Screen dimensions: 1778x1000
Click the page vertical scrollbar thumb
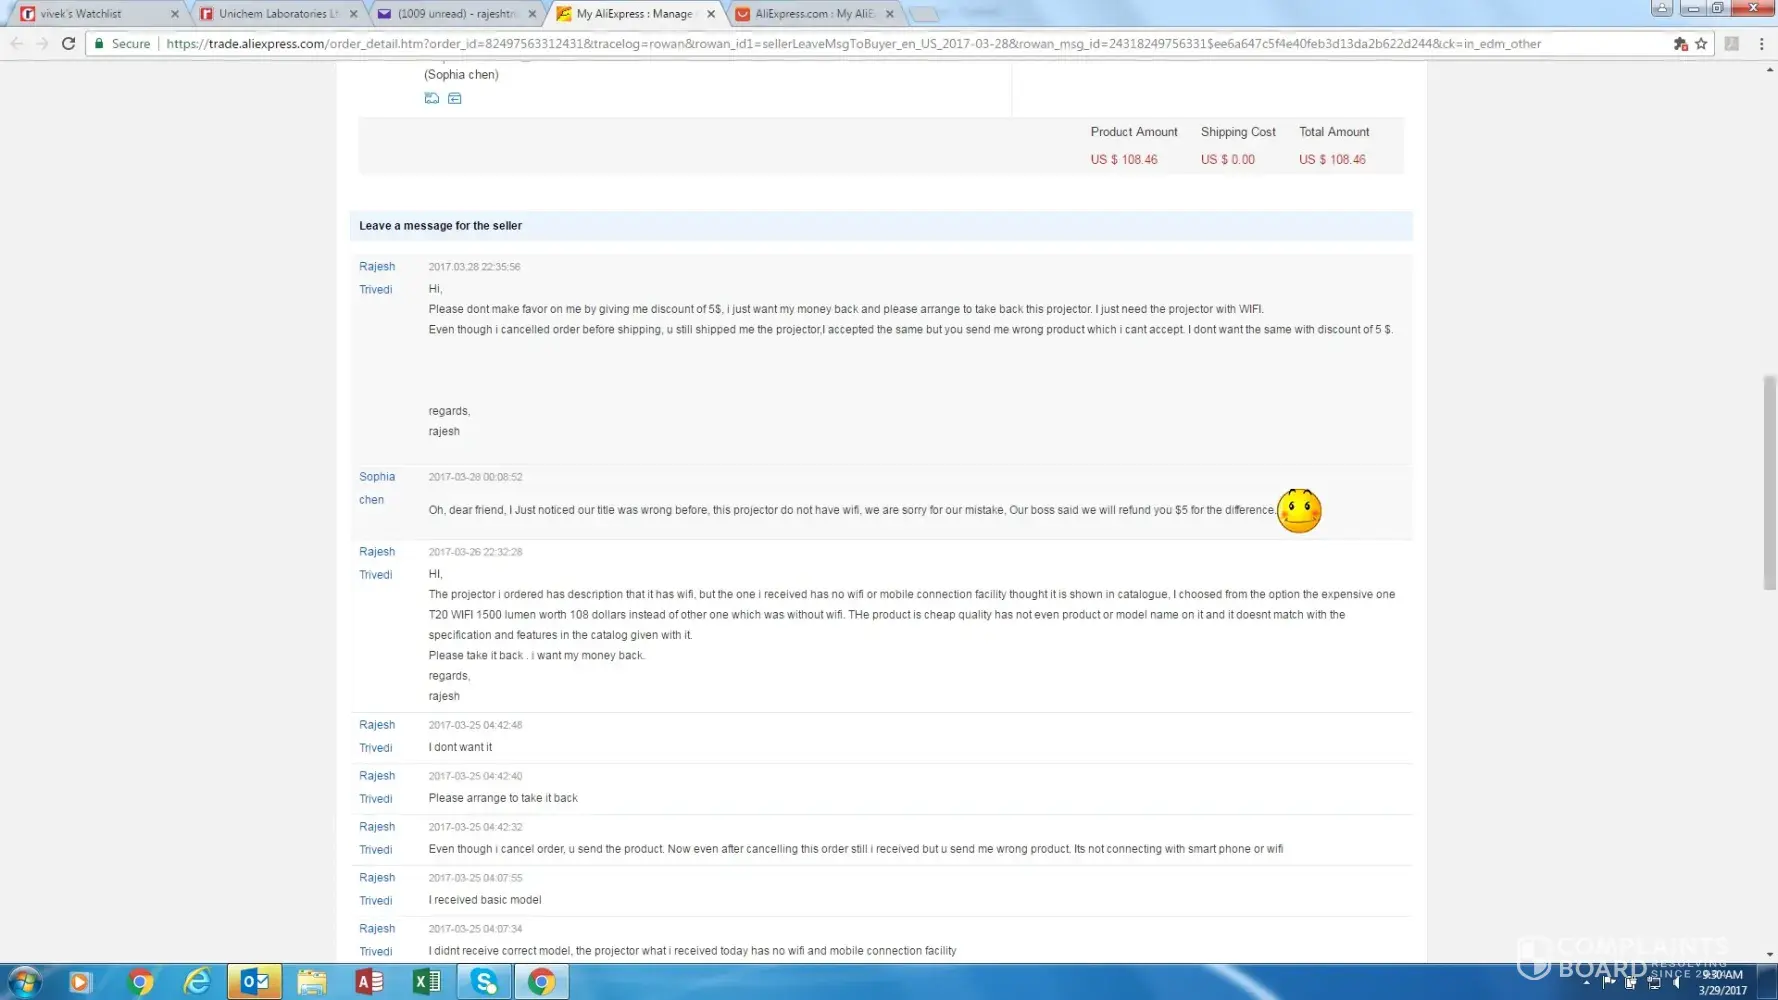tap(1769, 483)
